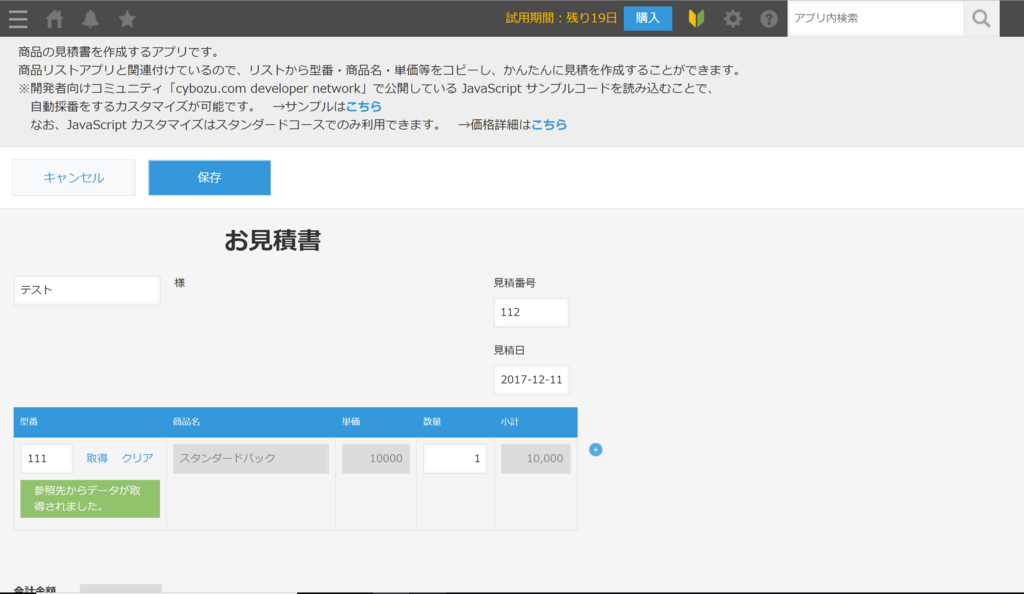1024x594 pixels.
Task: Open the help question mark icon
Action: pyautogui.click(x=769, y=18)
